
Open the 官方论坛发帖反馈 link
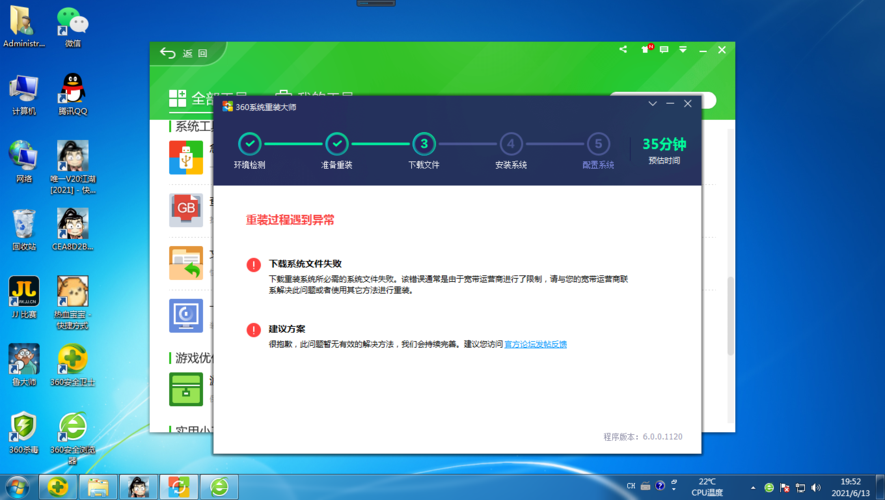pos(536,344)
